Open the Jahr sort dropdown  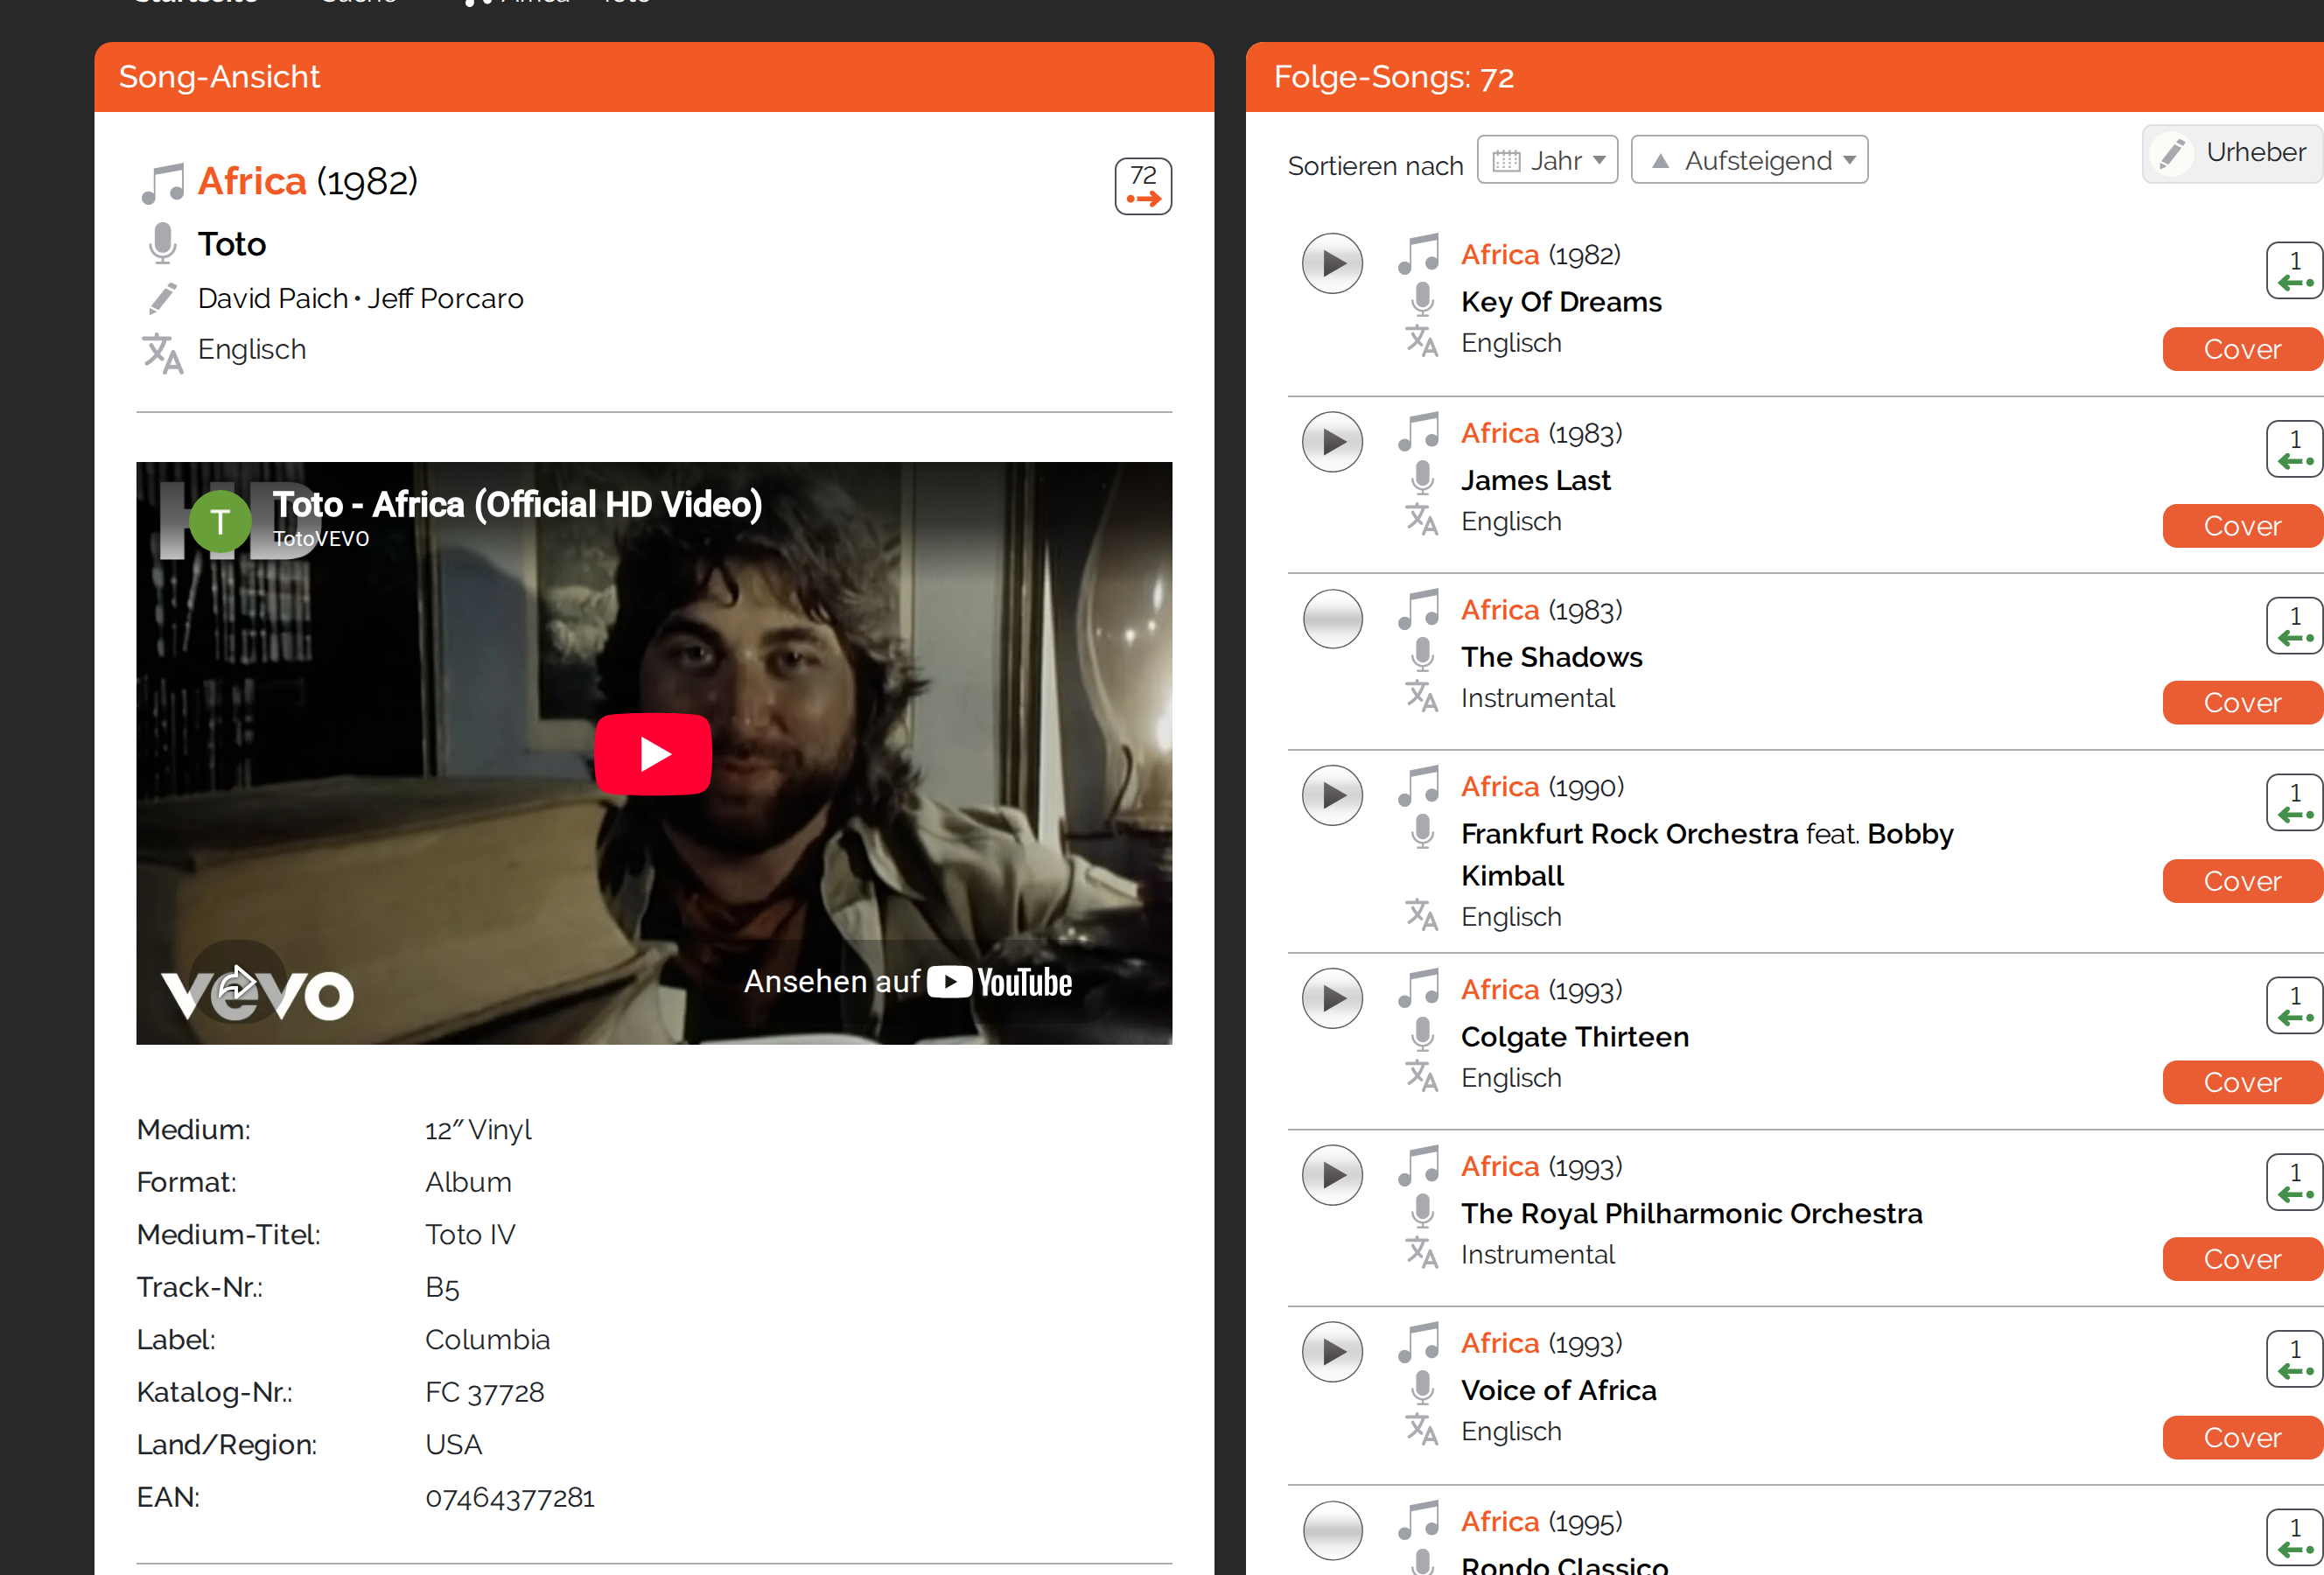(1547, 160)
